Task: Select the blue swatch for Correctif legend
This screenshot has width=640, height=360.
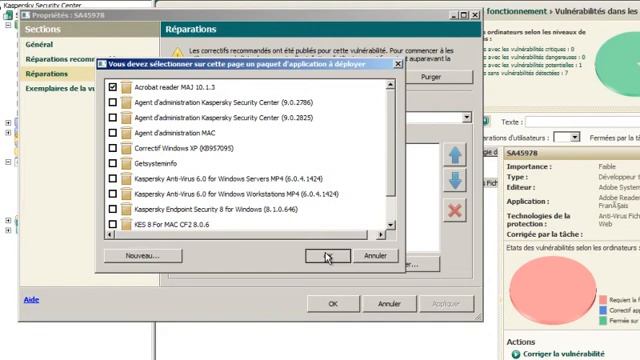Action: coord(603,311)
